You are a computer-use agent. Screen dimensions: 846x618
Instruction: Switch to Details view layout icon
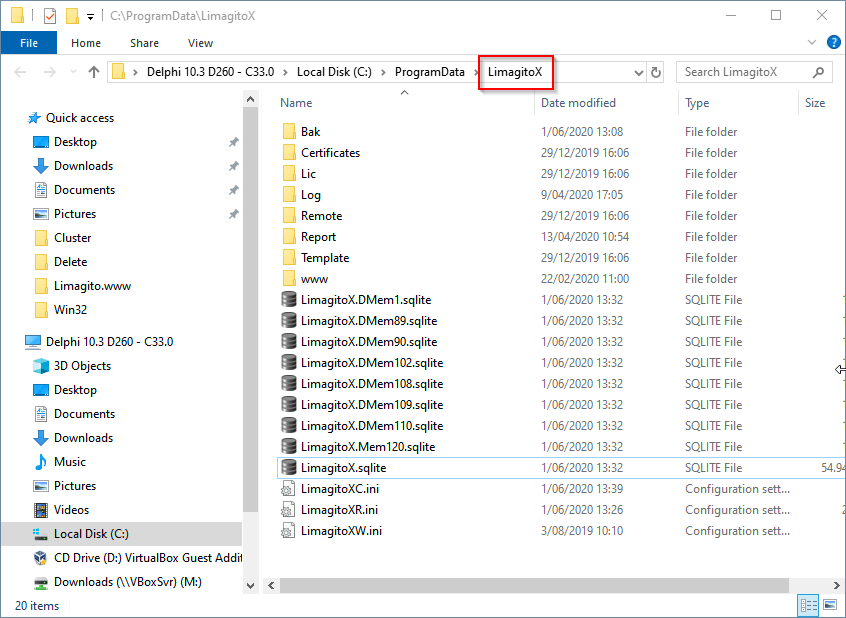click(808, 606)
